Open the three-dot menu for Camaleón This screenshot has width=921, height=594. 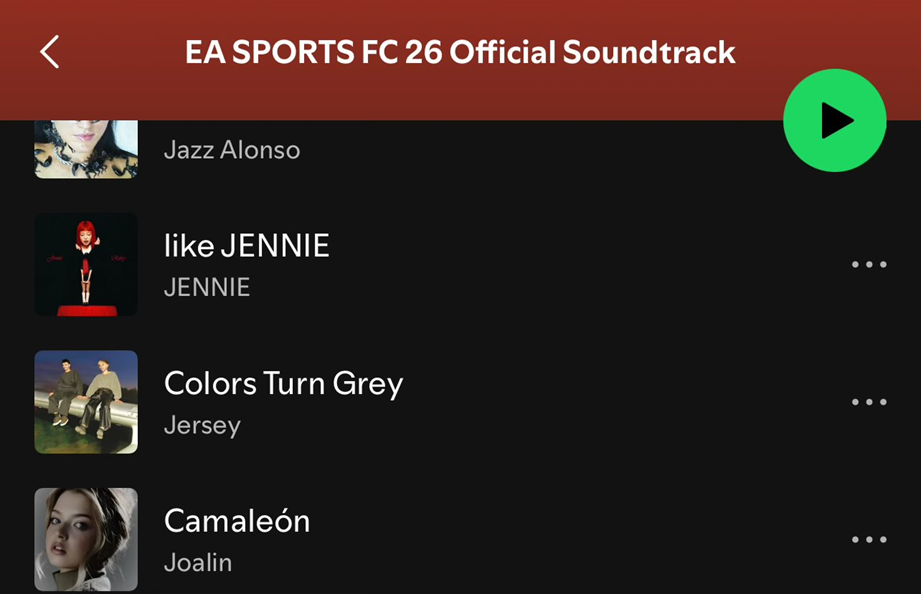click(x=868, y=540)
